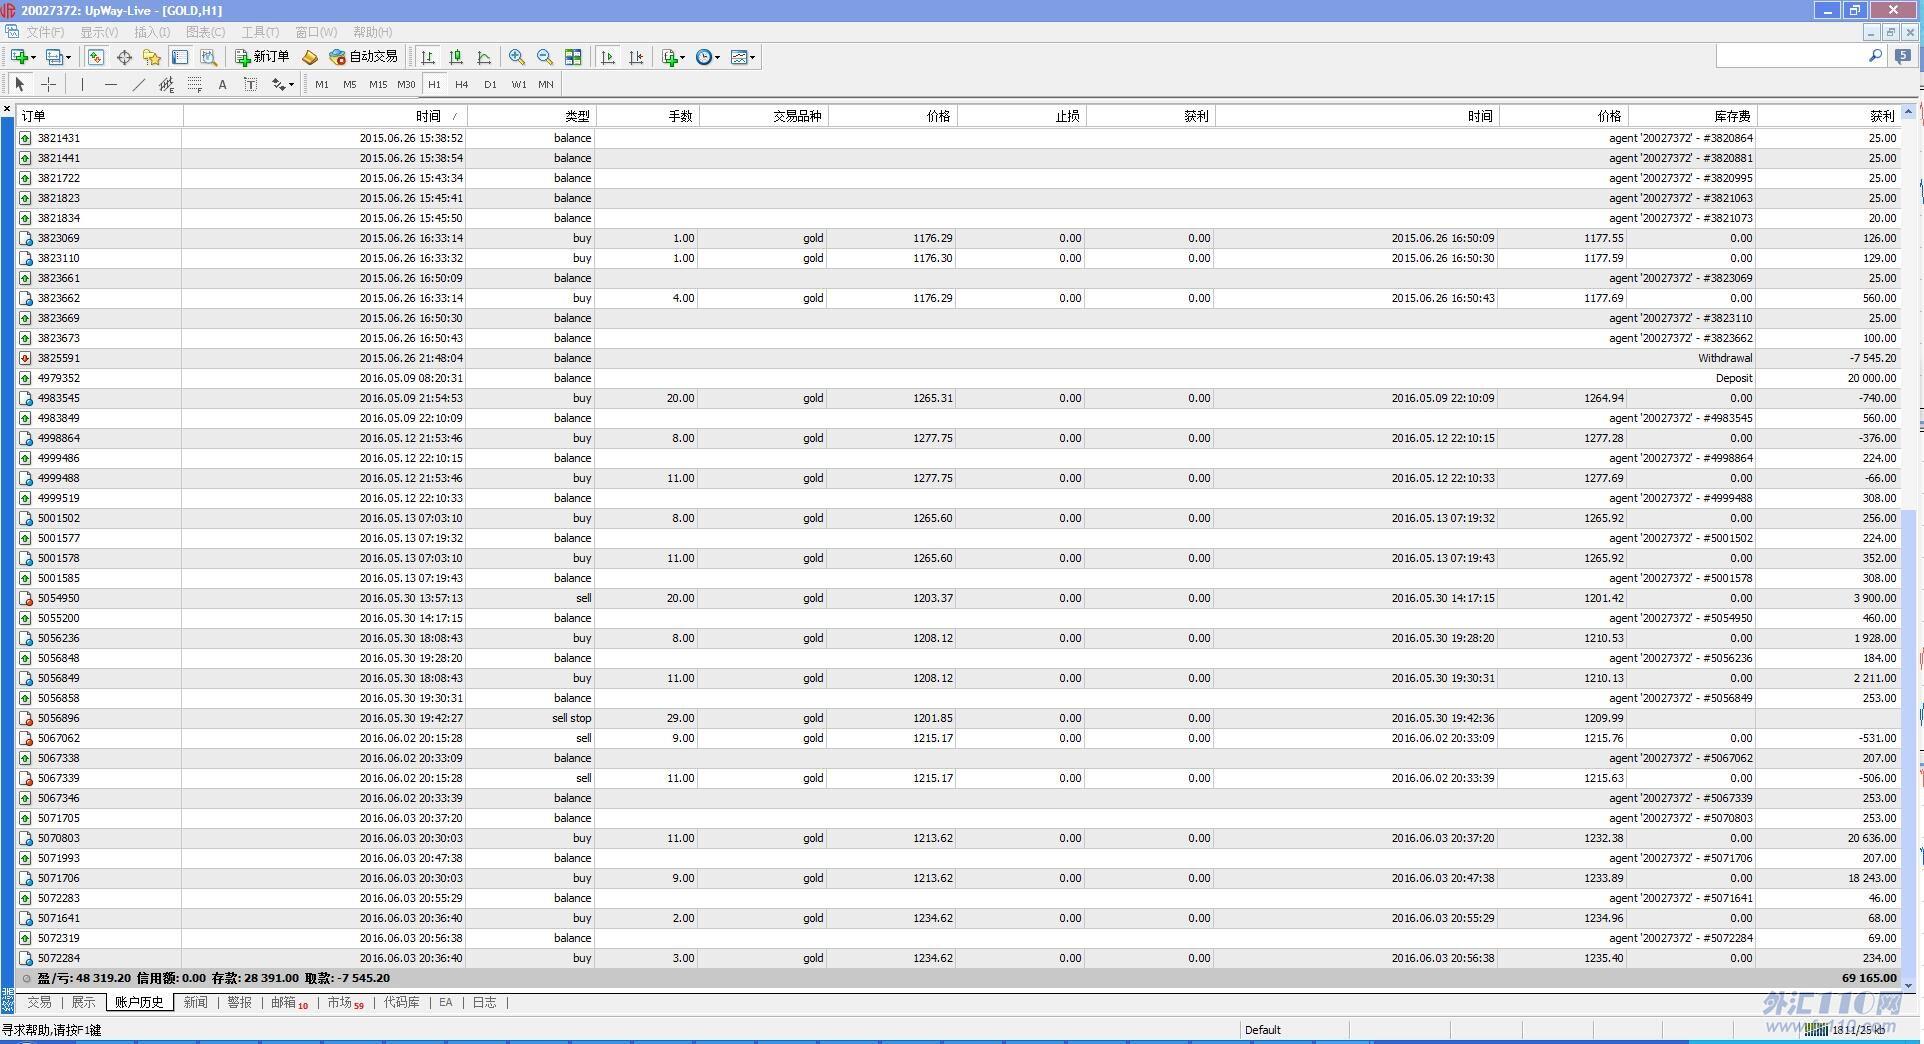The width and height of the screenshot is (1924, 1044).
Task: Open the 文件(F) menu
Action: click(45, 32)
